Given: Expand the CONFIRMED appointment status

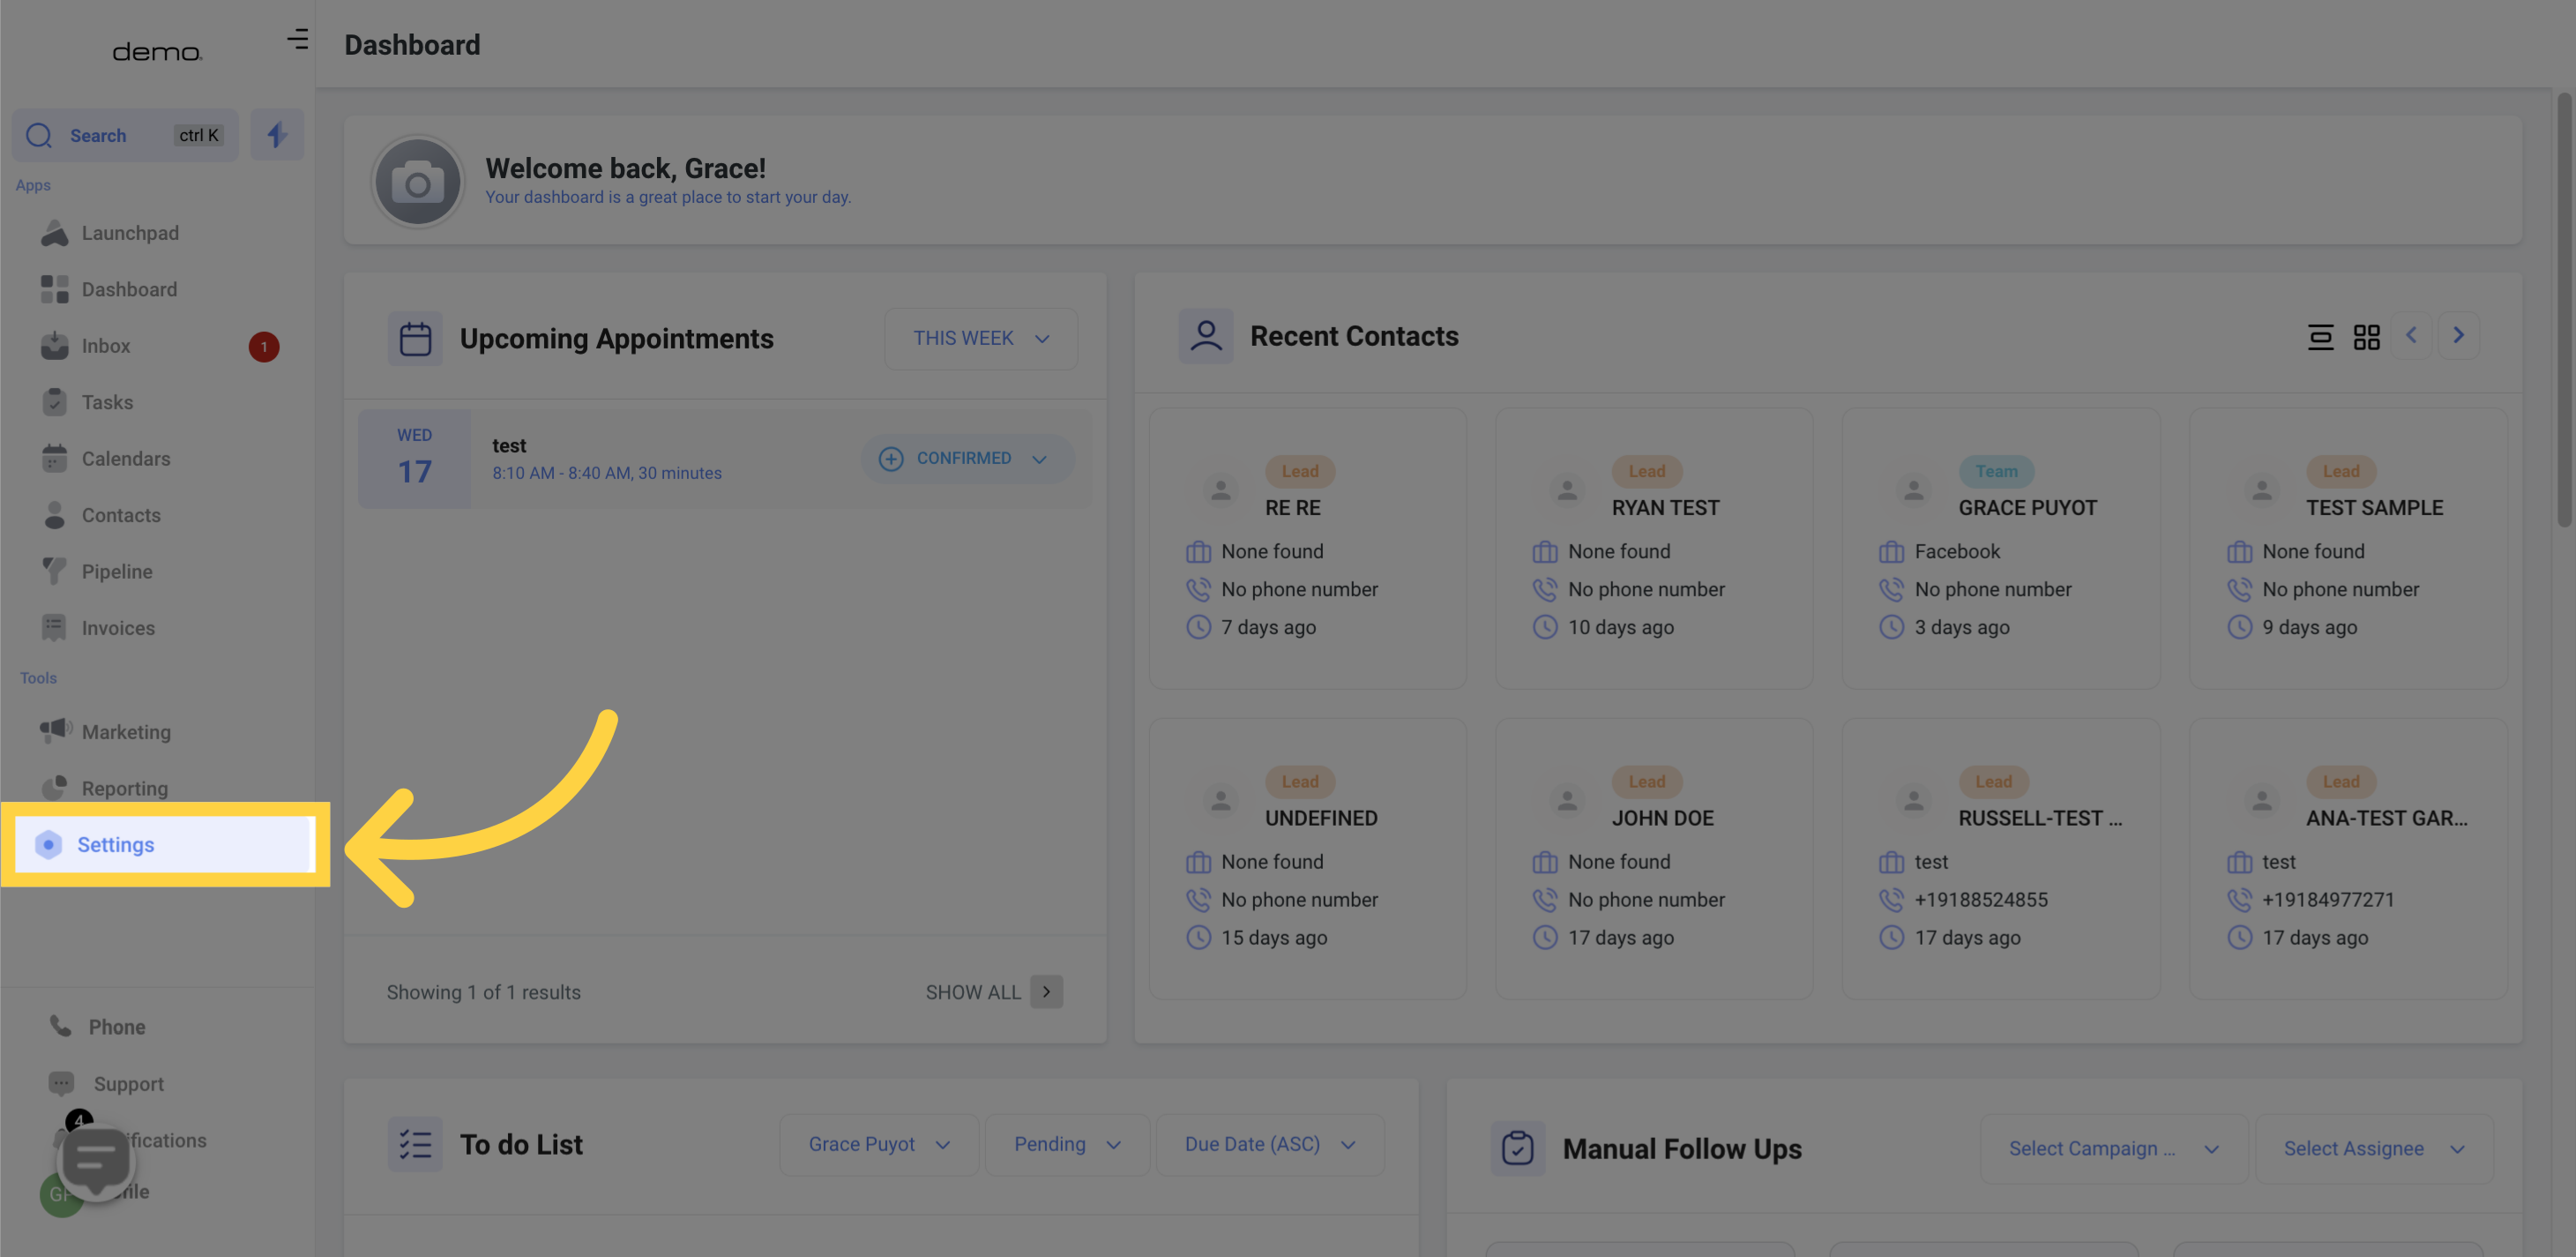Looking at the screenshot, I should coord(1042,459).
